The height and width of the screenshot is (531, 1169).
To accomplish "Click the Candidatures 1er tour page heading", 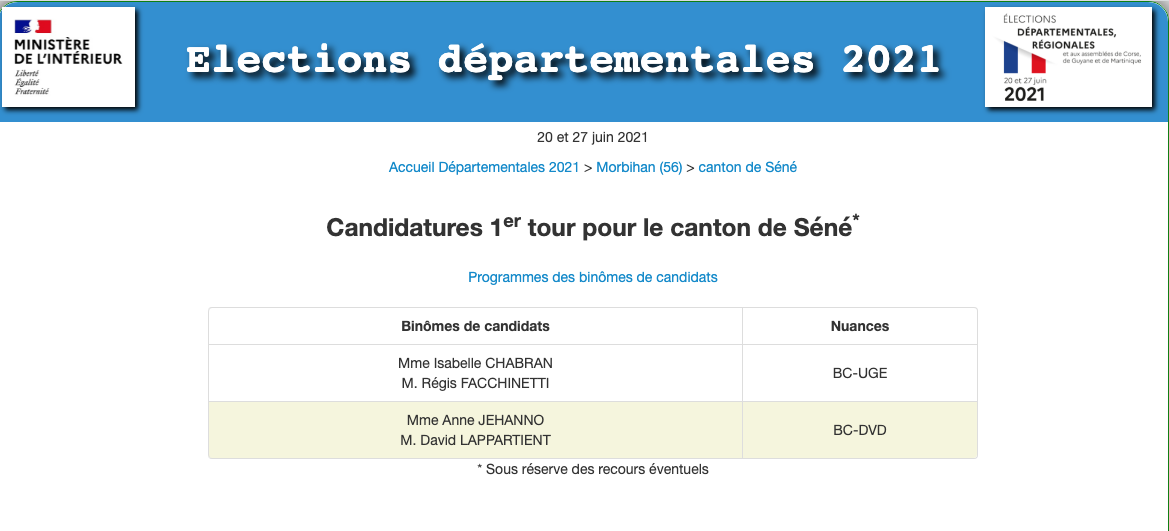I will [593, 228].
